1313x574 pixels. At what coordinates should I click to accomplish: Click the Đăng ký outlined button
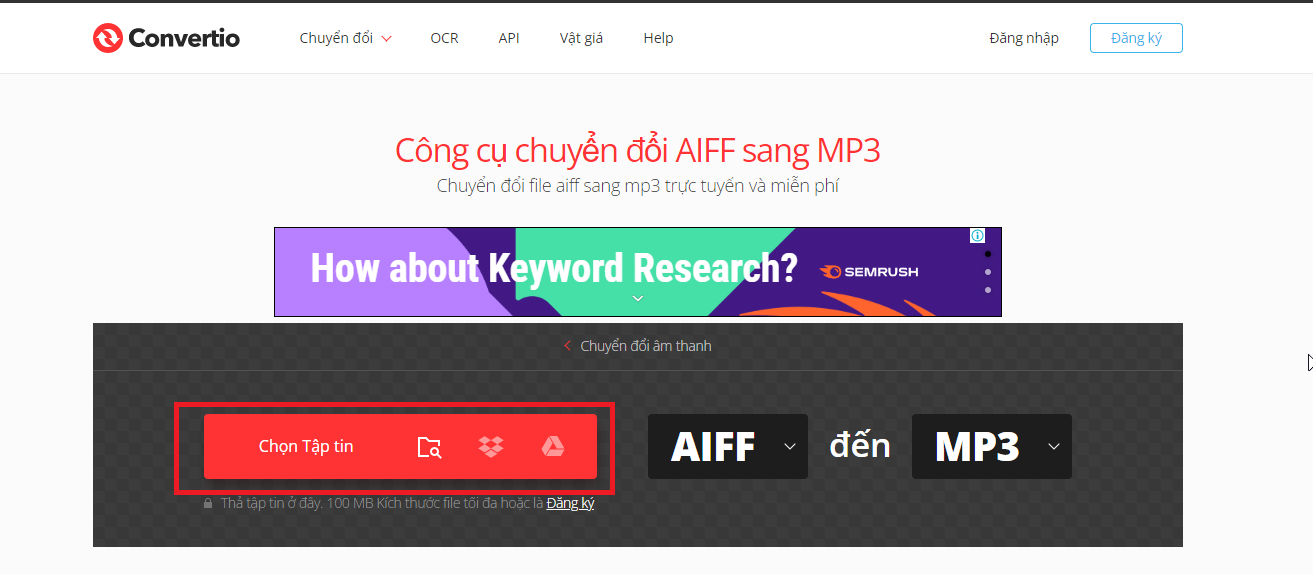pos(1136,38)
